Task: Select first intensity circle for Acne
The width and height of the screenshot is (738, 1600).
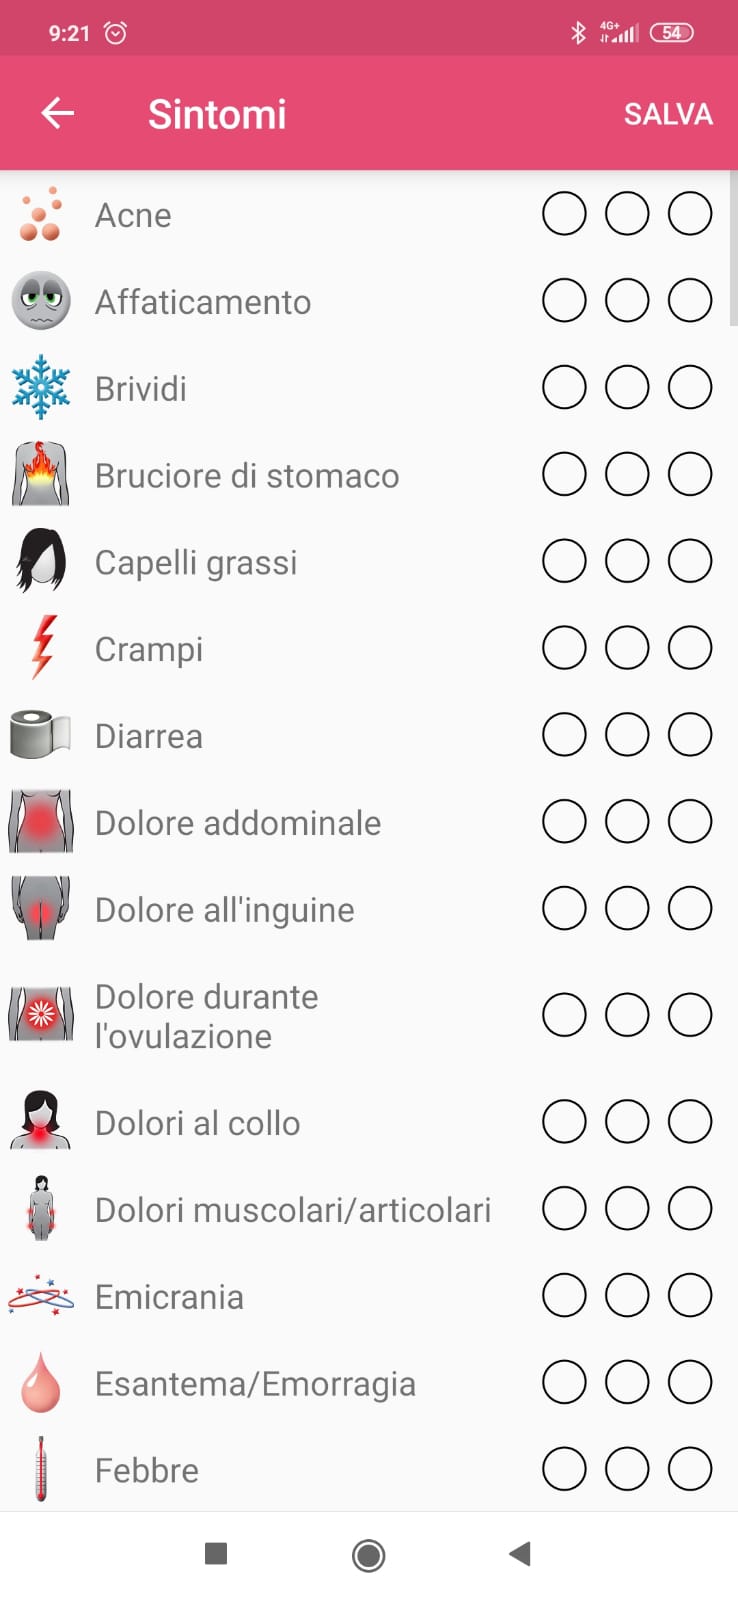Action: [x=564, y=214]
